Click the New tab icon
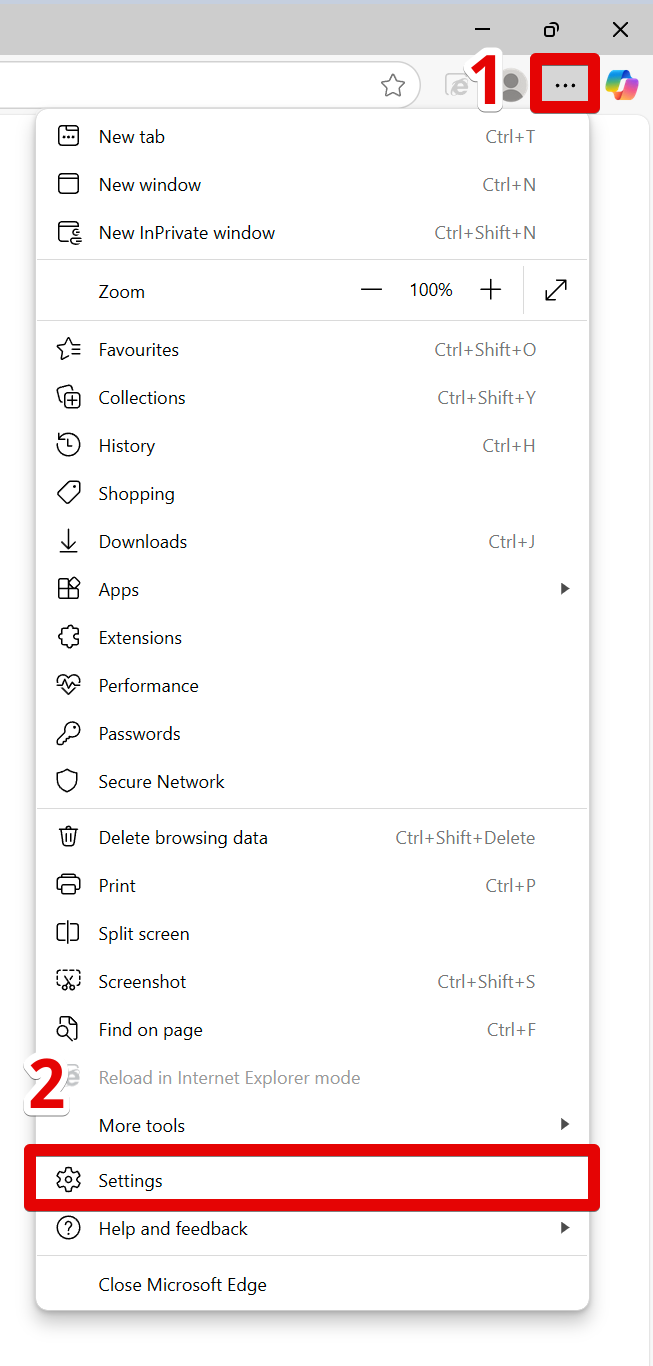 (68, 136)
